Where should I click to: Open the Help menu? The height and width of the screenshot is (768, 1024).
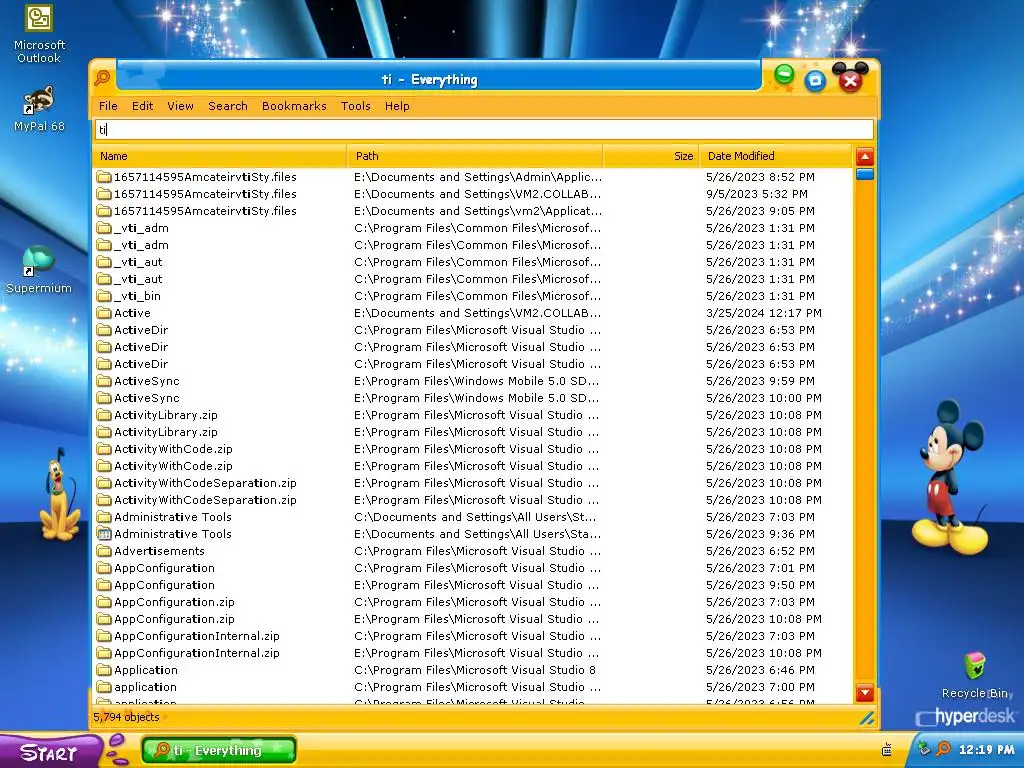pyautogui.click(x=397, y=106)
